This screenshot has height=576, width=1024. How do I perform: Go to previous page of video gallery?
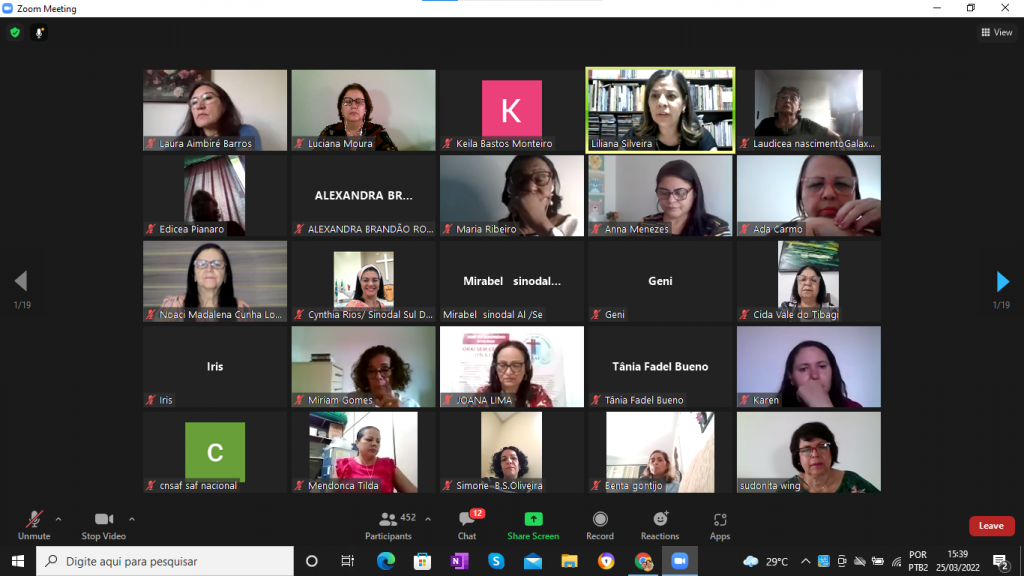click(x=21, y=281)
